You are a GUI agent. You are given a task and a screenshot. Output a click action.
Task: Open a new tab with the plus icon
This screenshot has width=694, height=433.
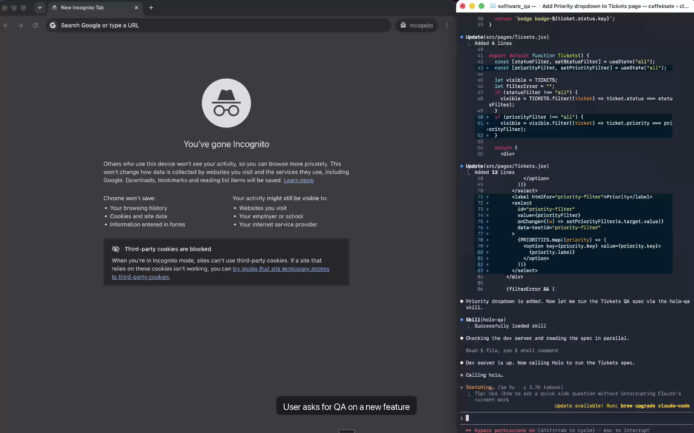[x=151, y=8]
